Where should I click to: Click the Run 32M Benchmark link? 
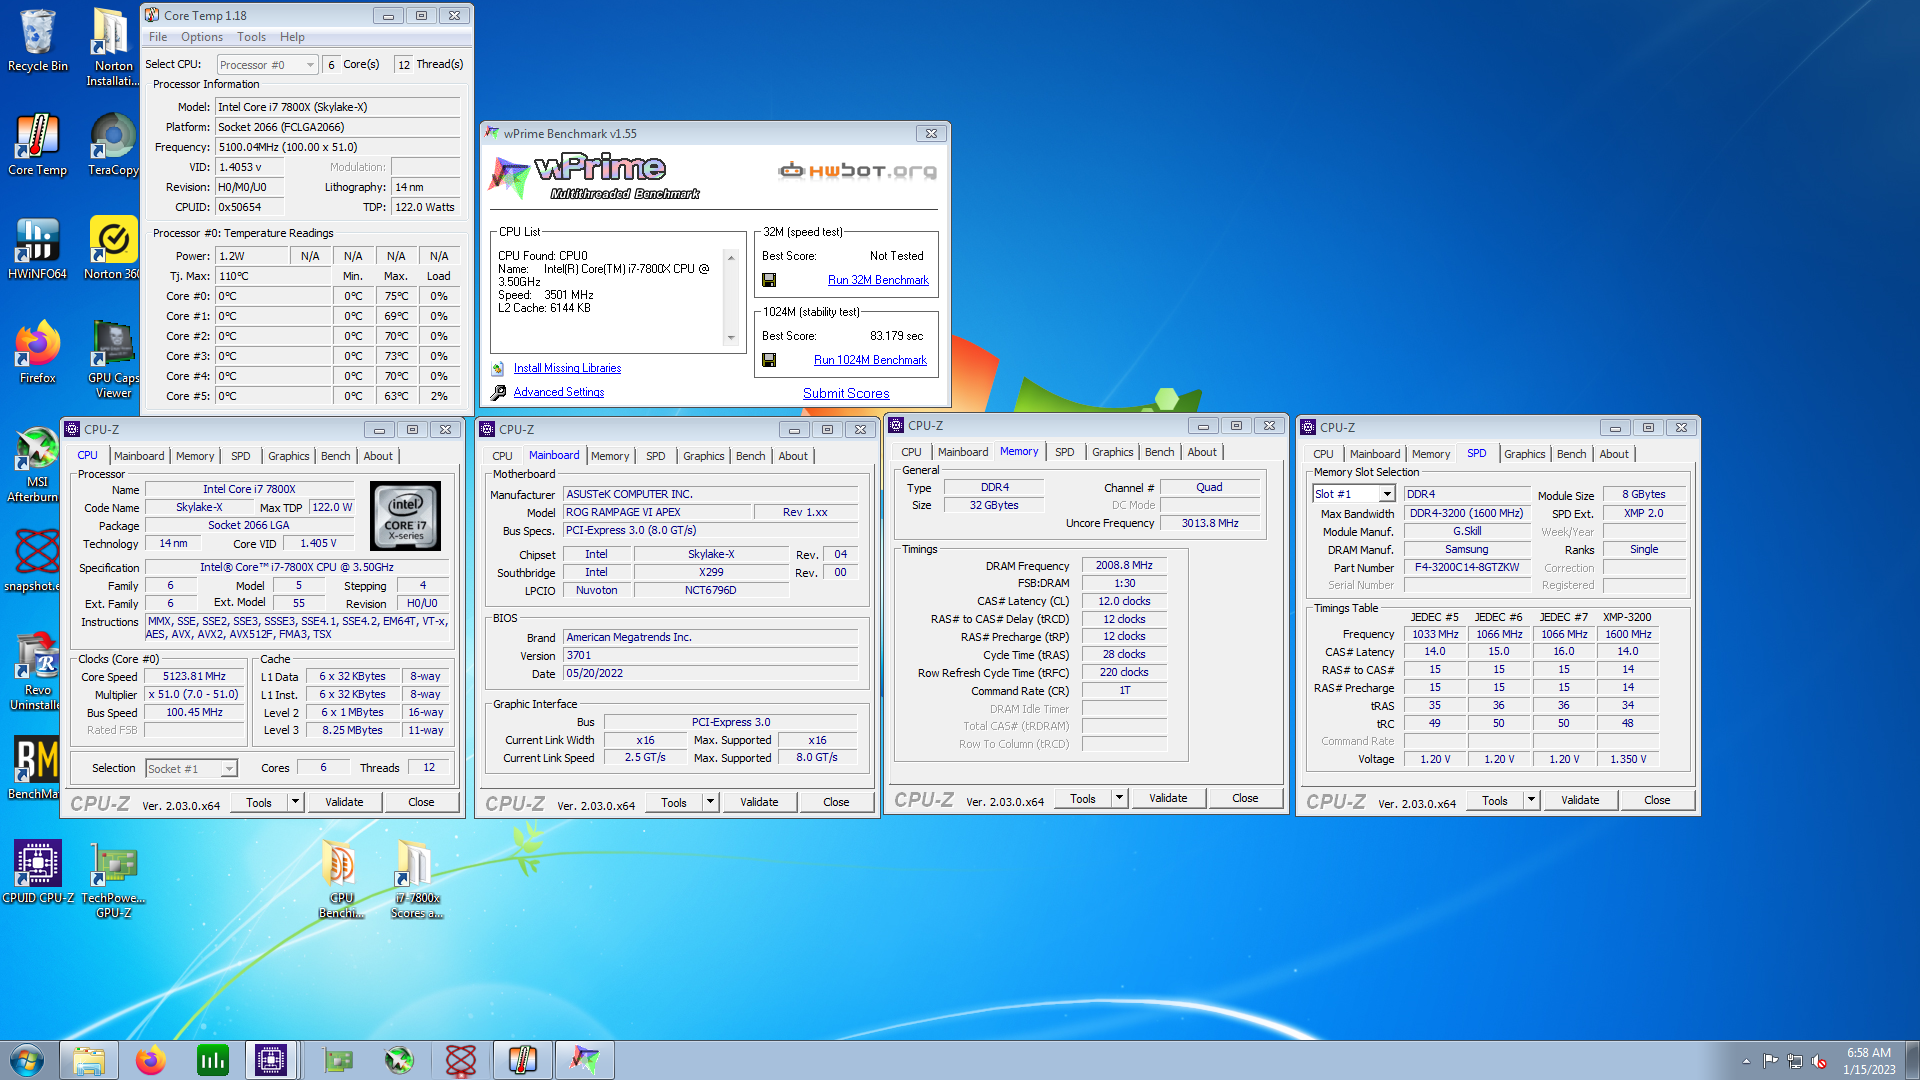[x=878, y=280]
